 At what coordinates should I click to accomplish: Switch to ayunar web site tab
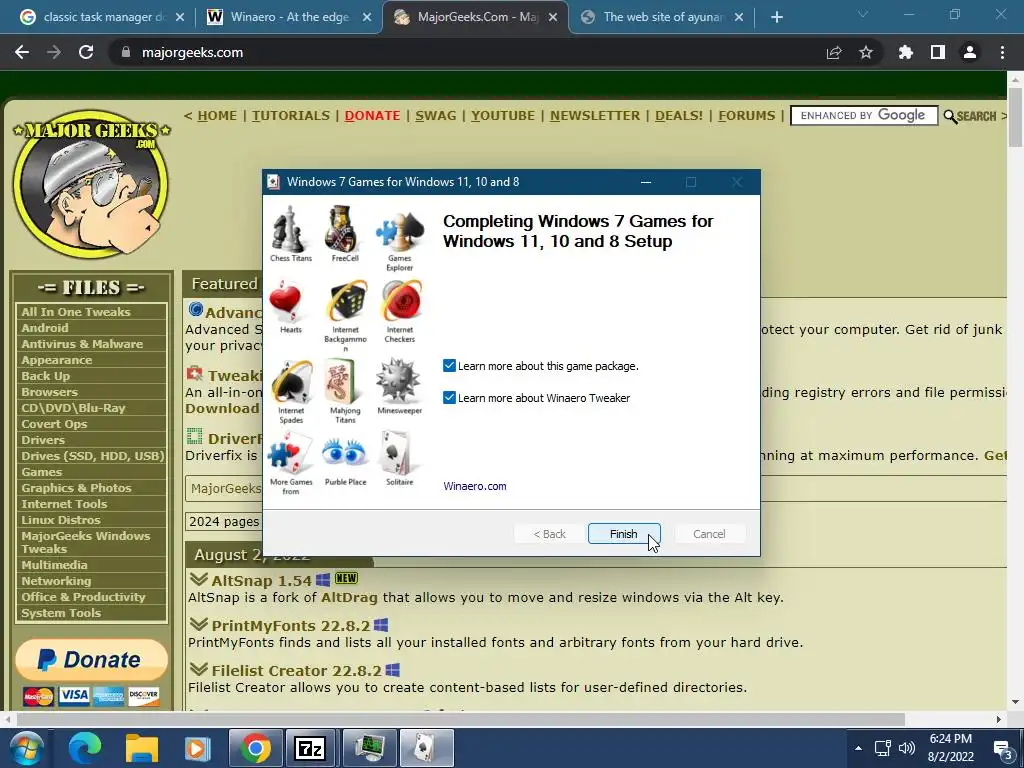(x=662, y=17)
